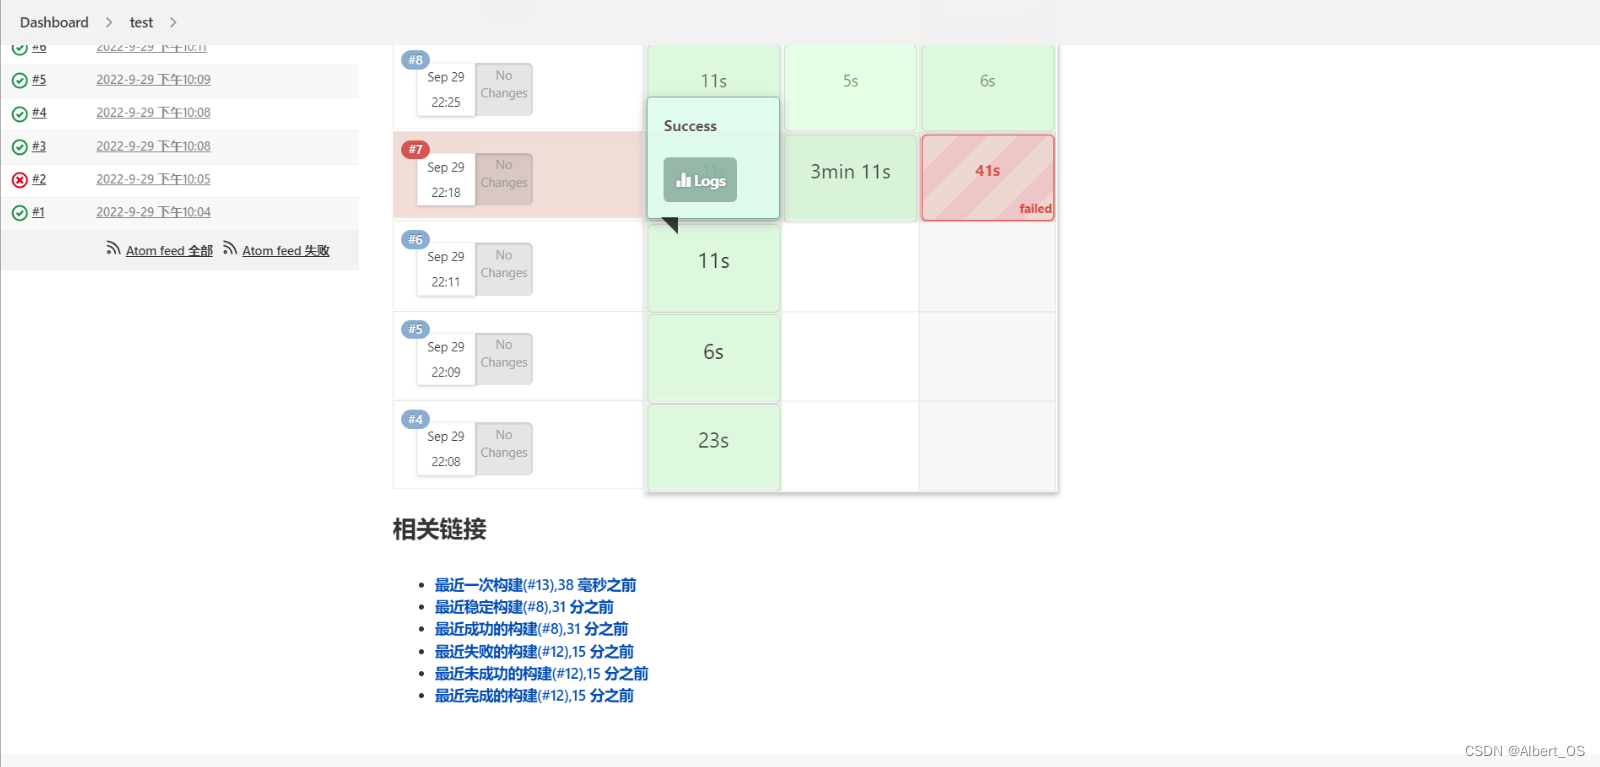
Task: Select build #5 stage cell 6s
Action: coord(713,357)
